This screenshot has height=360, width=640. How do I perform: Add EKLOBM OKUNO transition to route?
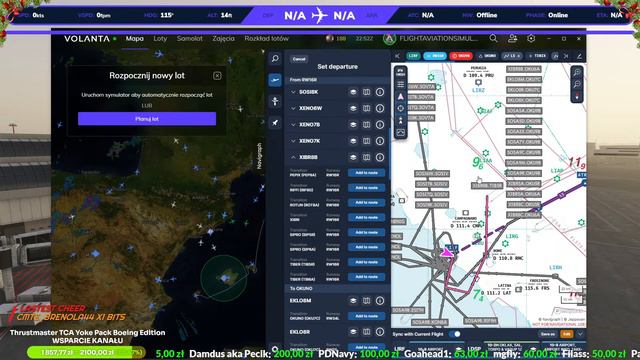pyautogui.click(x=367, y=316)
